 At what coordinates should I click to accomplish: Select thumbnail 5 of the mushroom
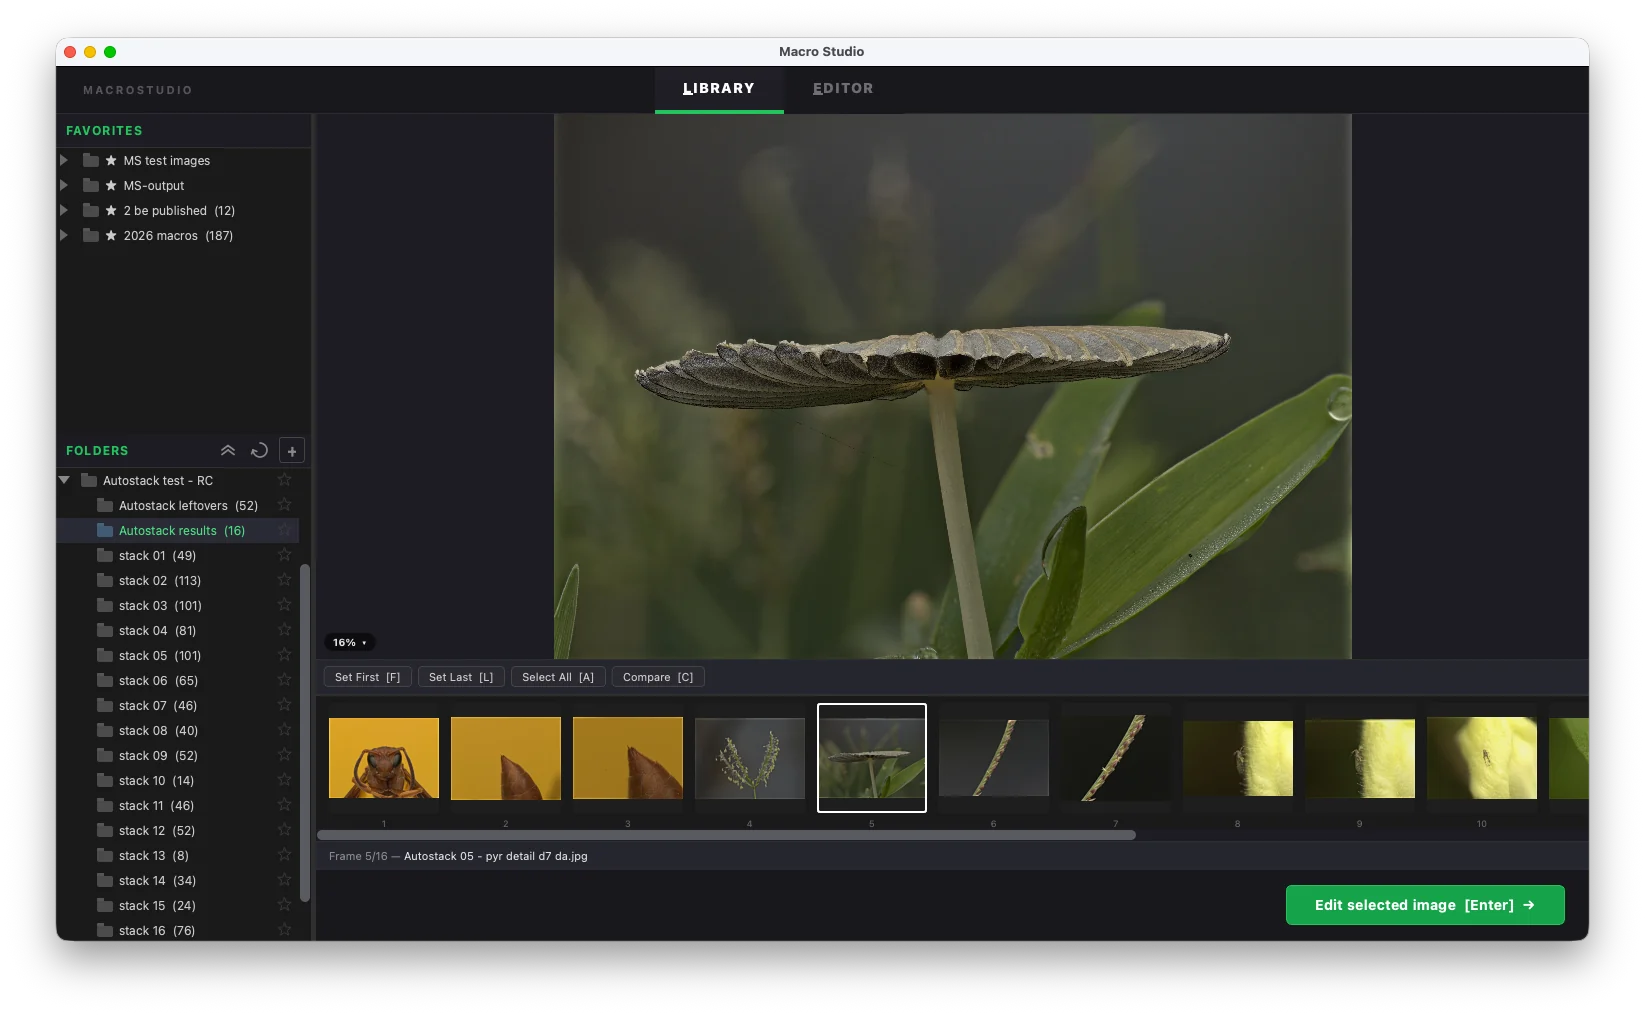coord(872,758)
